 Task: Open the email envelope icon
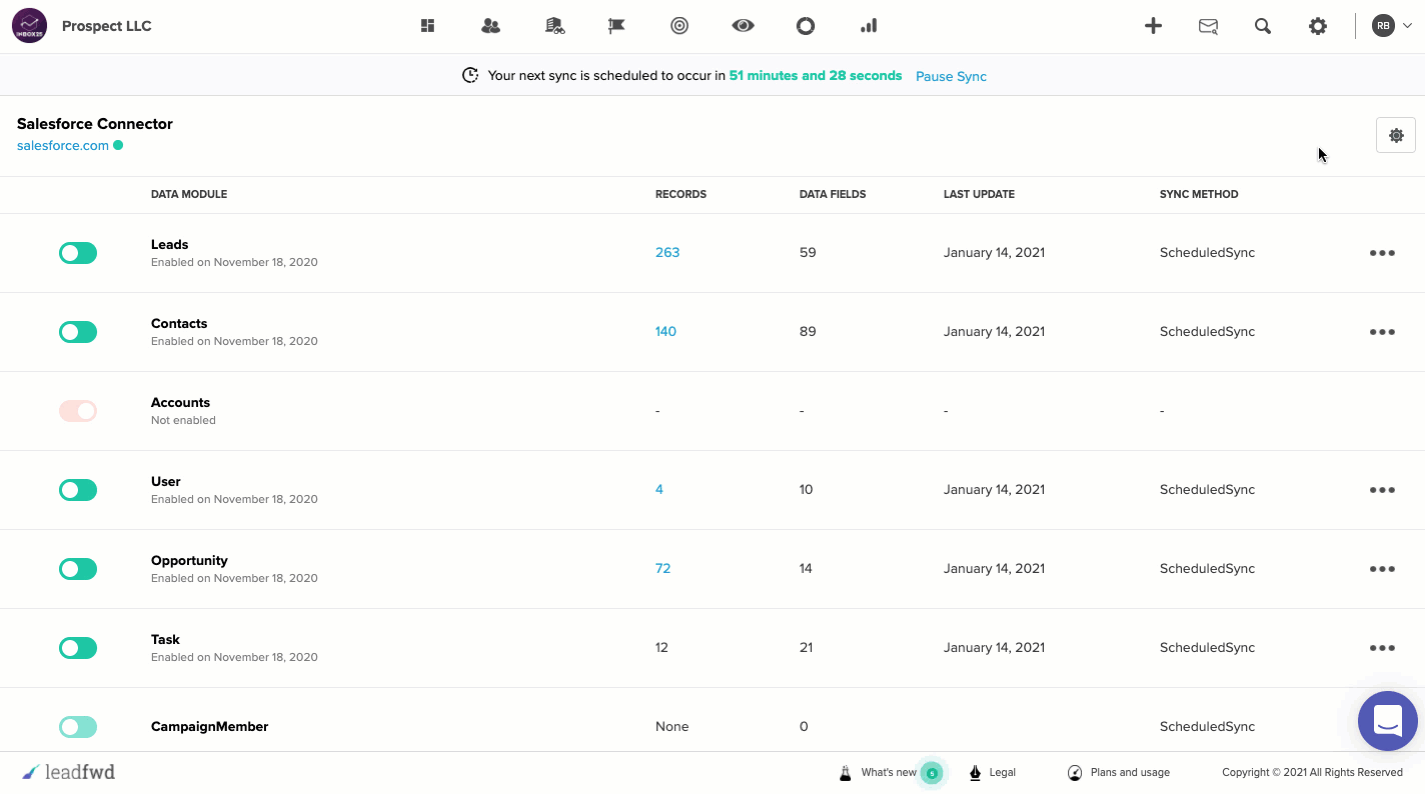1208,27
